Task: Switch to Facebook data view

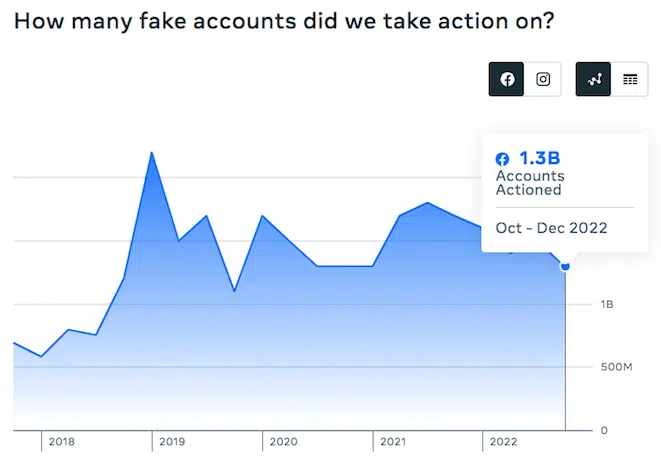Action: pos(507,80)
